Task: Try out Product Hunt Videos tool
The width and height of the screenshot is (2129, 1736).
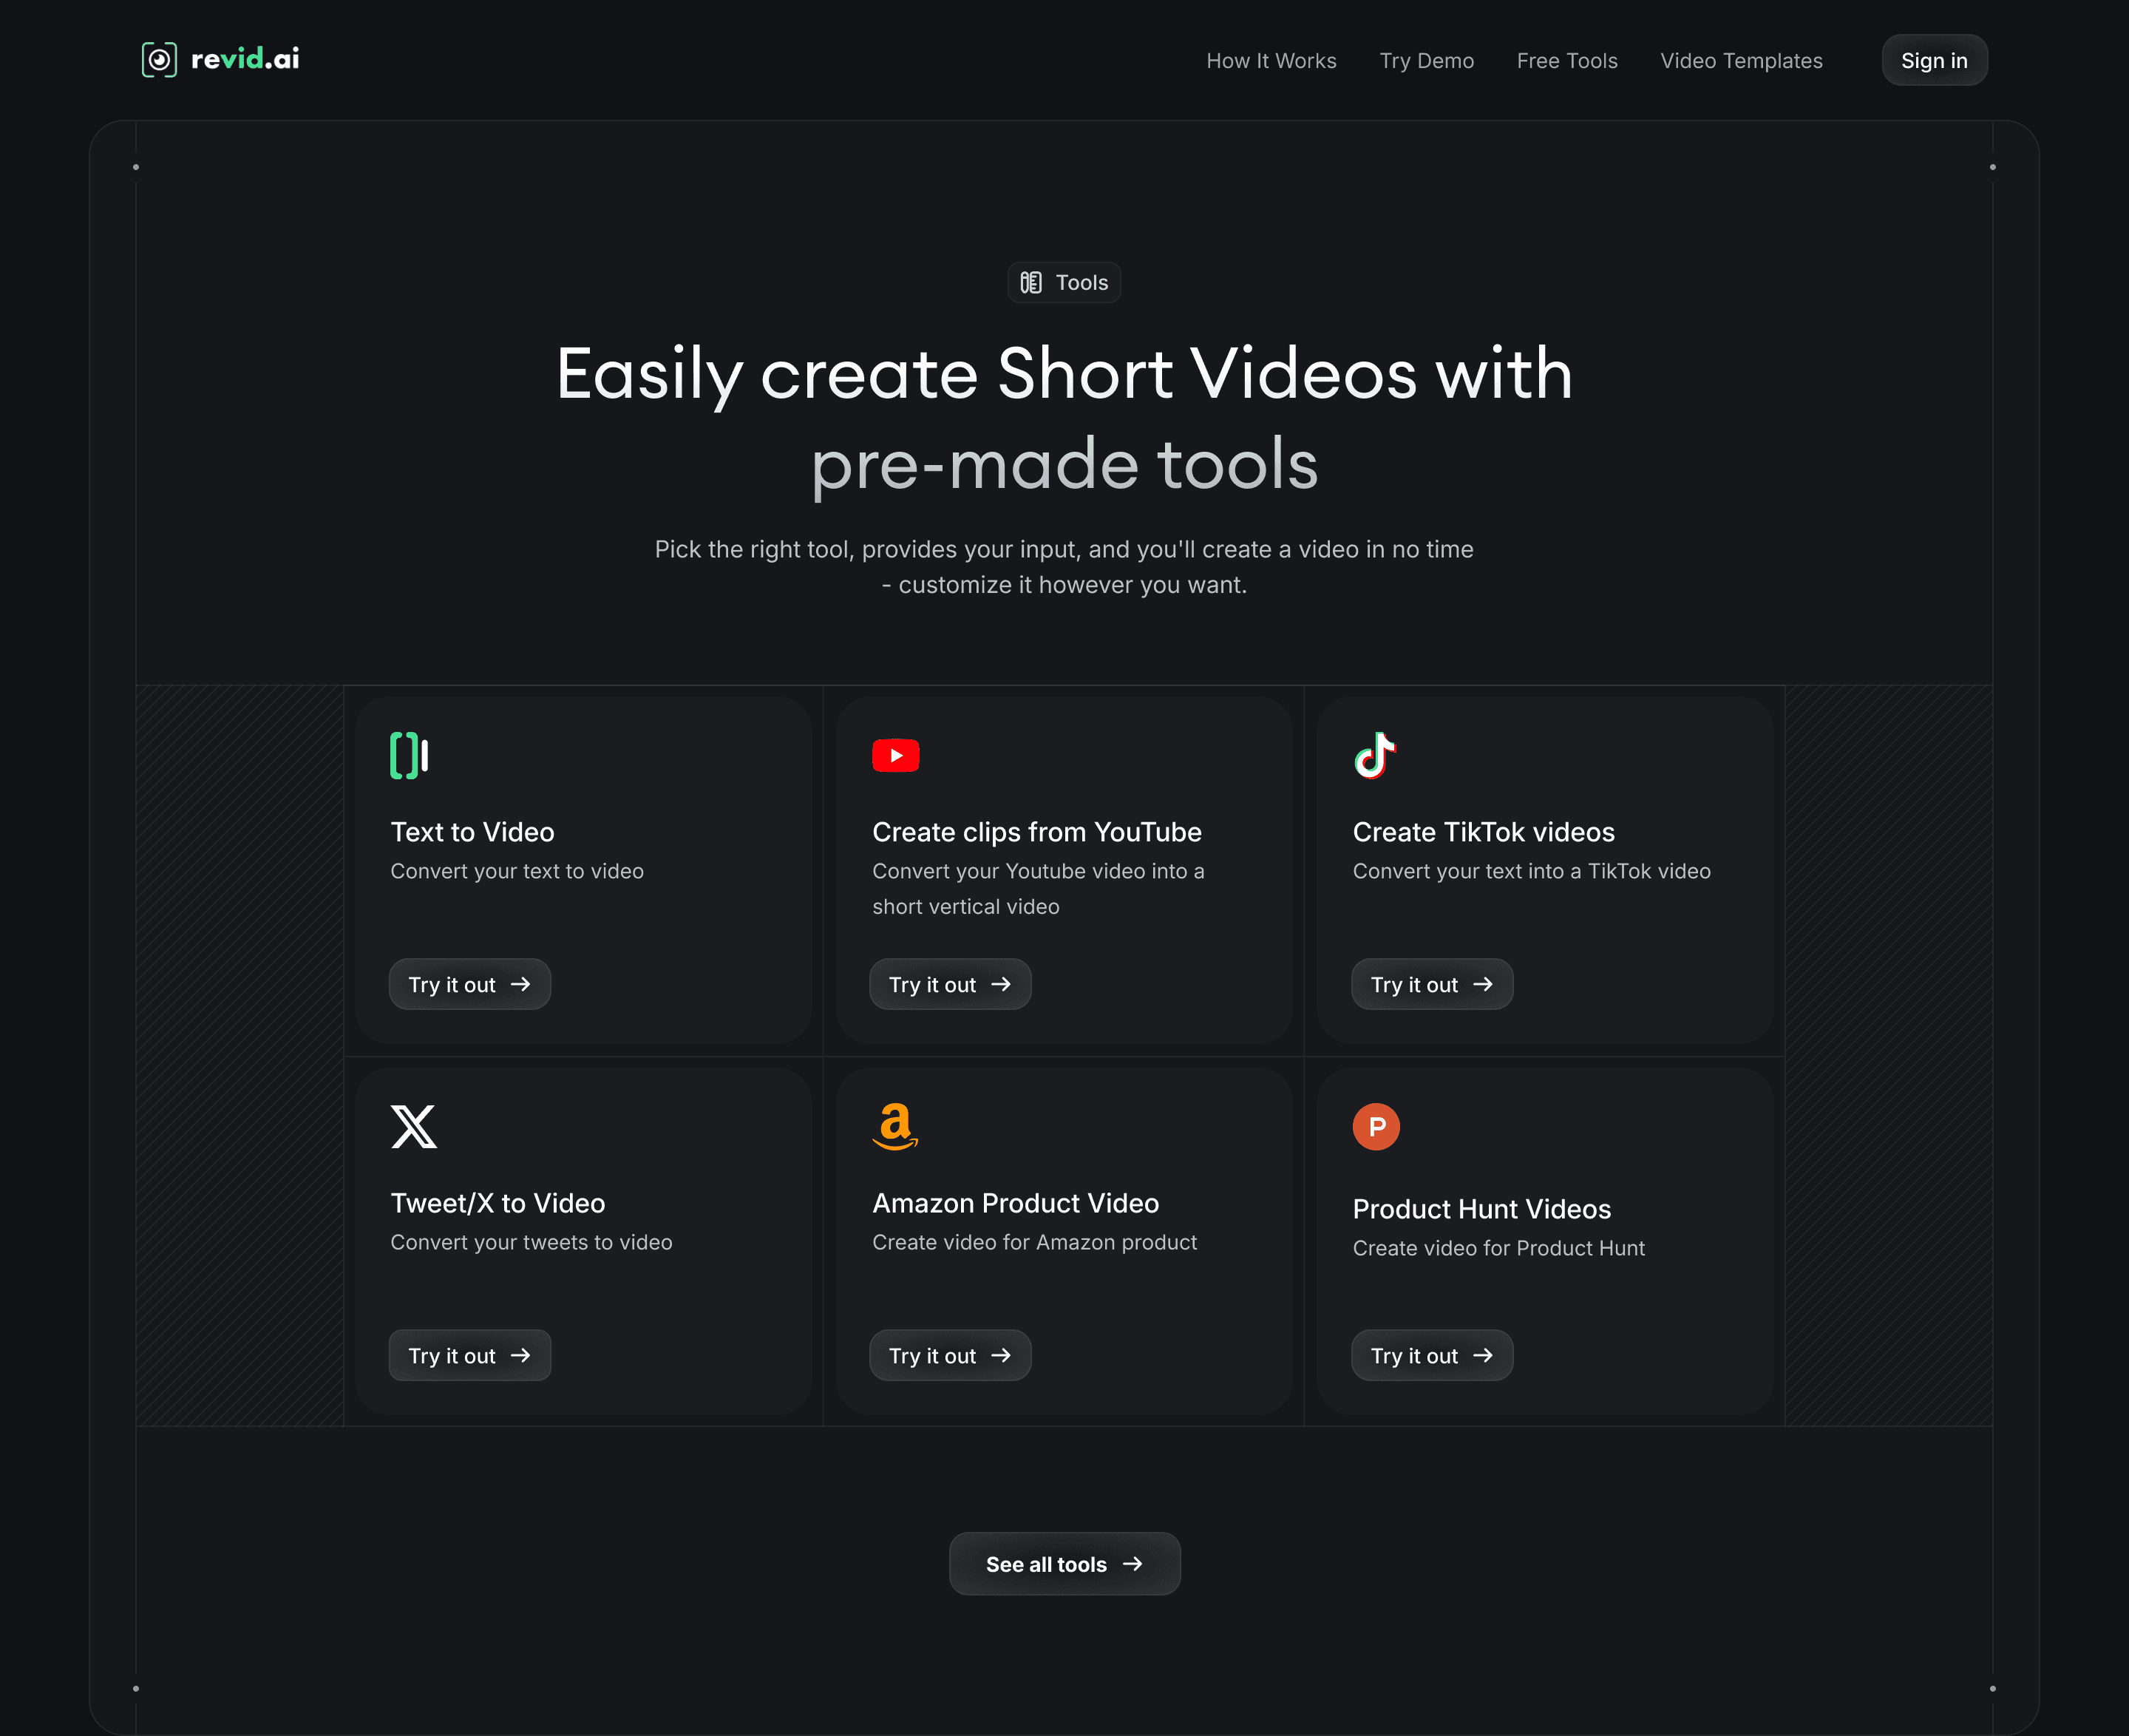Action: (1431, 1356)
